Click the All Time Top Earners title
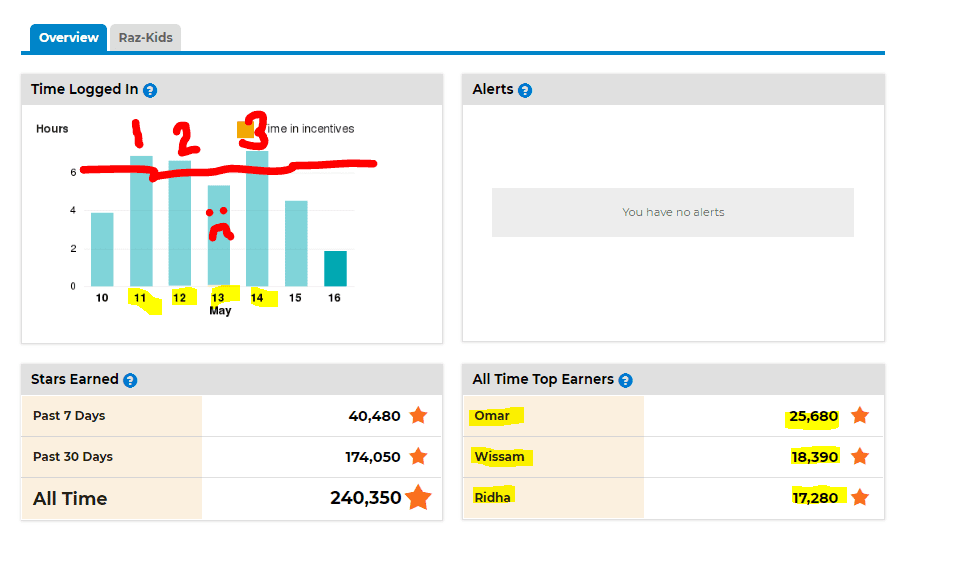The width and height of the screenshot is (965, 575). tap(543, 379)
